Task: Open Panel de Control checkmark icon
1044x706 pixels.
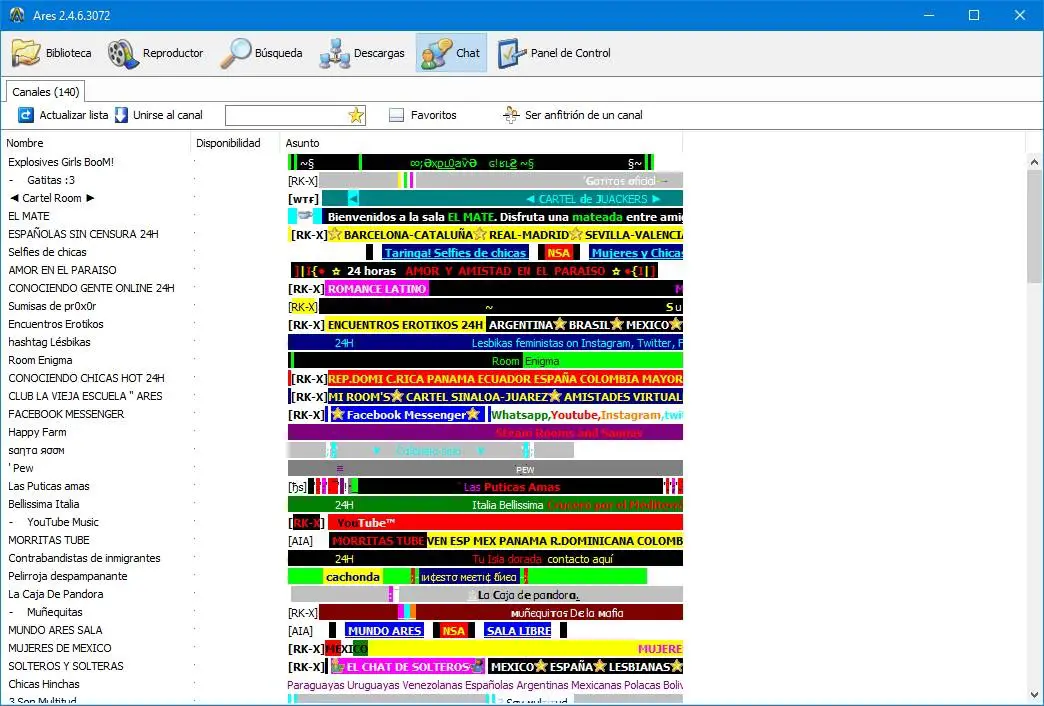Action: 511,53
